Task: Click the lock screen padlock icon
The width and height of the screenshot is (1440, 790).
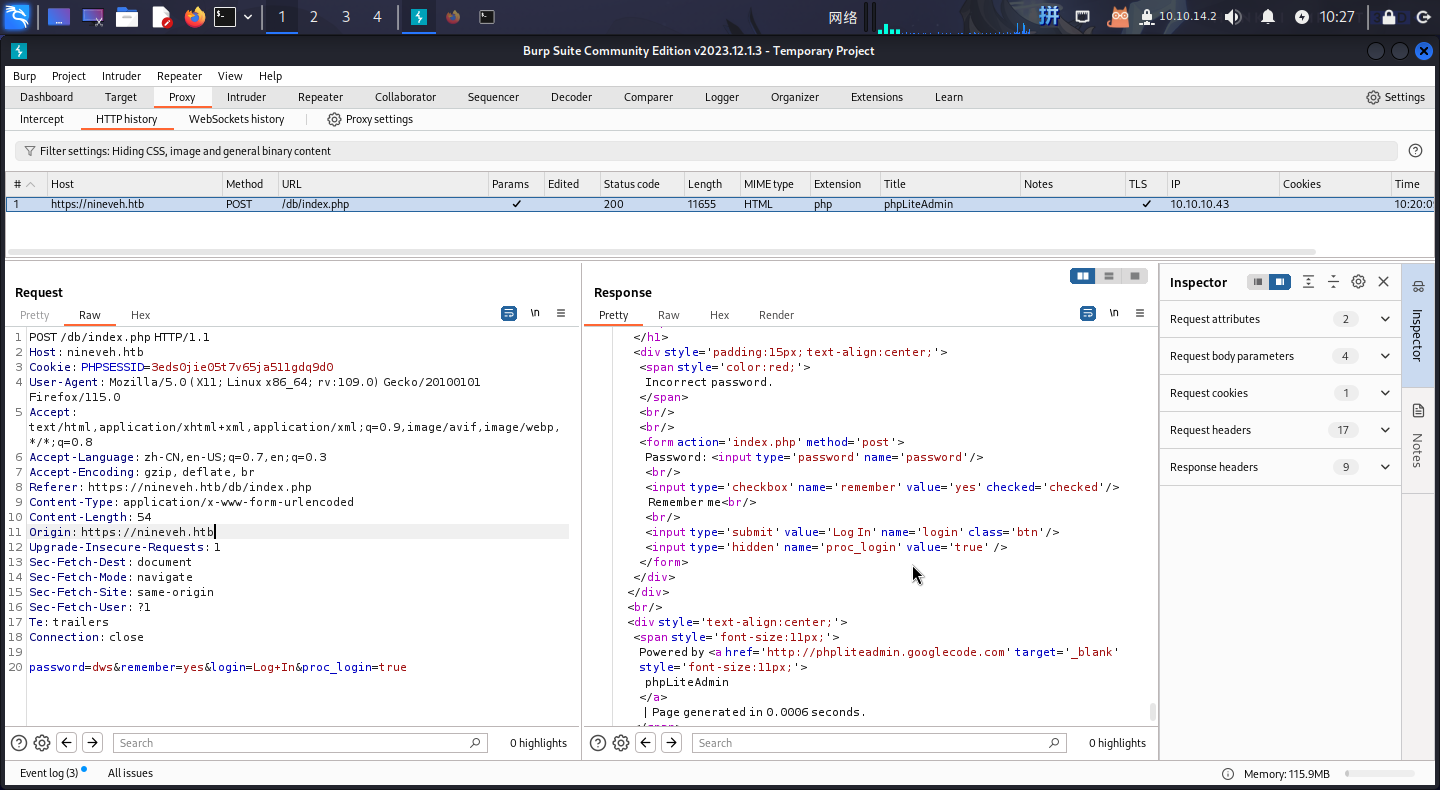Action: (1388, 16)
